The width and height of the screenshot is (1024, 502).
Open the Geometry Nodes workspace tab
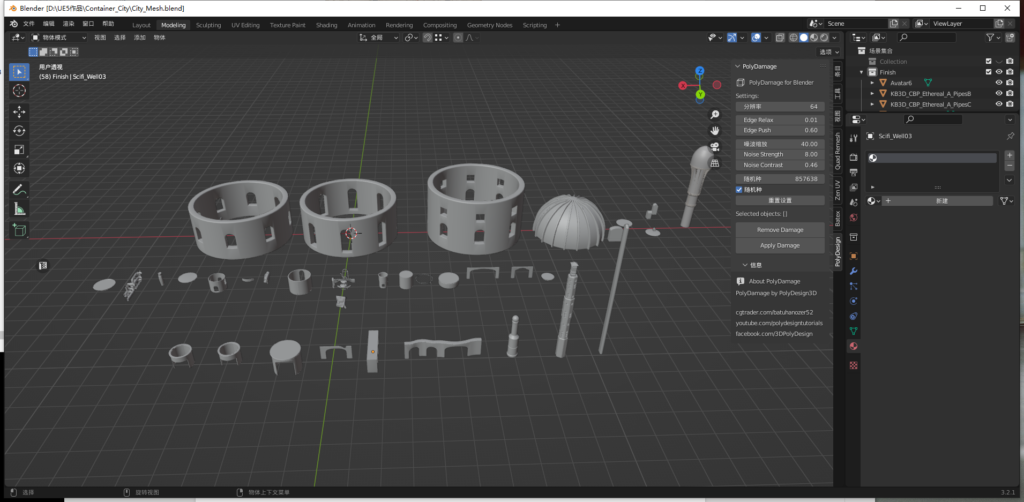click(489, 25)
